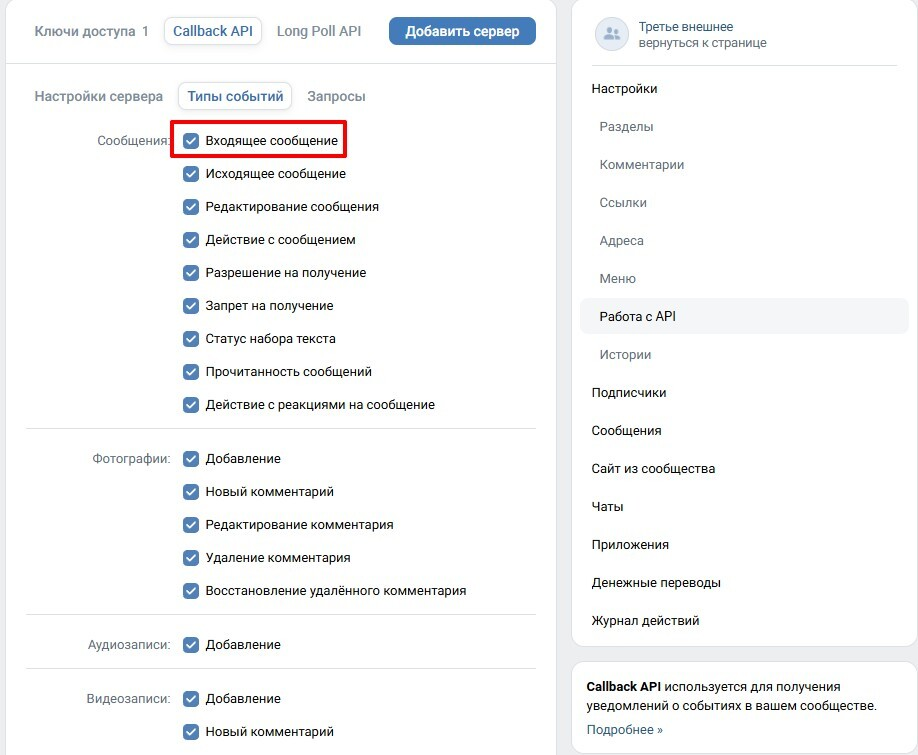Screen dimensions: 918x755
Task: Click the community avatar icon
Action: tap(612, 34)
